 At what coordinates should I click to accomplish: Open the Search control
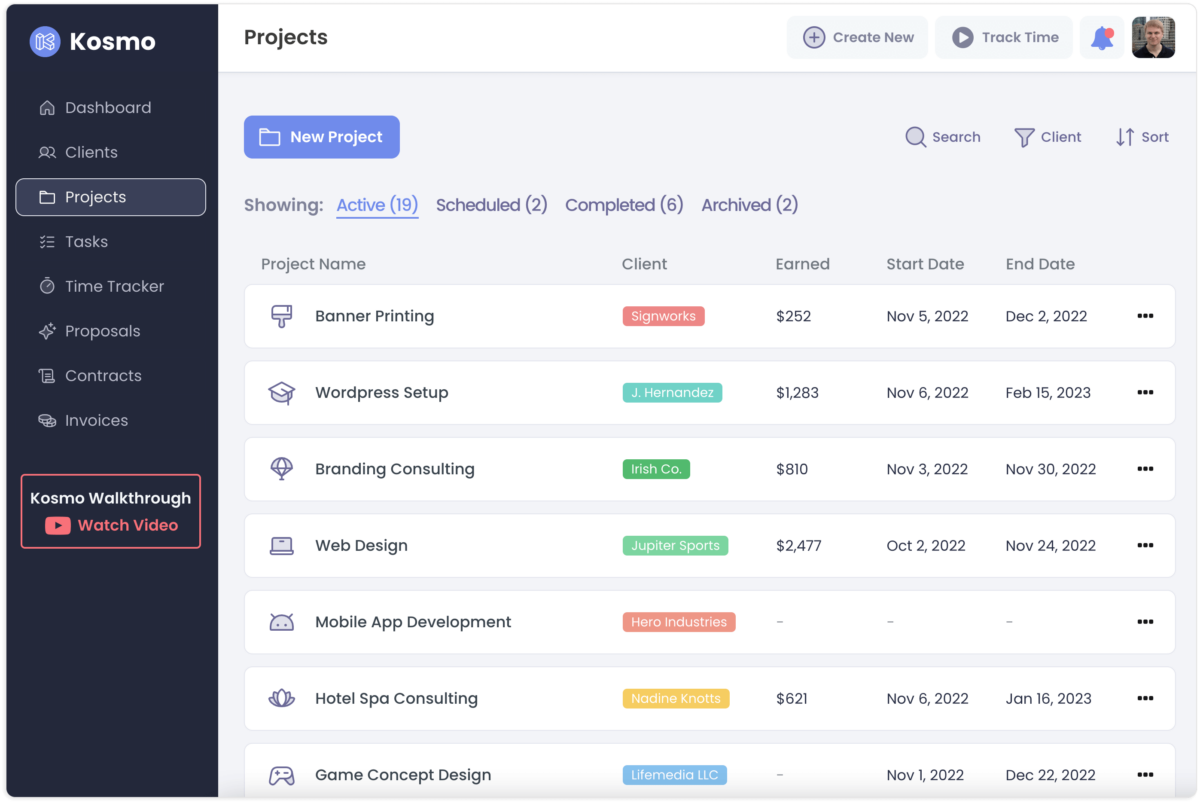pyautogui.click(x=942, y=137)
